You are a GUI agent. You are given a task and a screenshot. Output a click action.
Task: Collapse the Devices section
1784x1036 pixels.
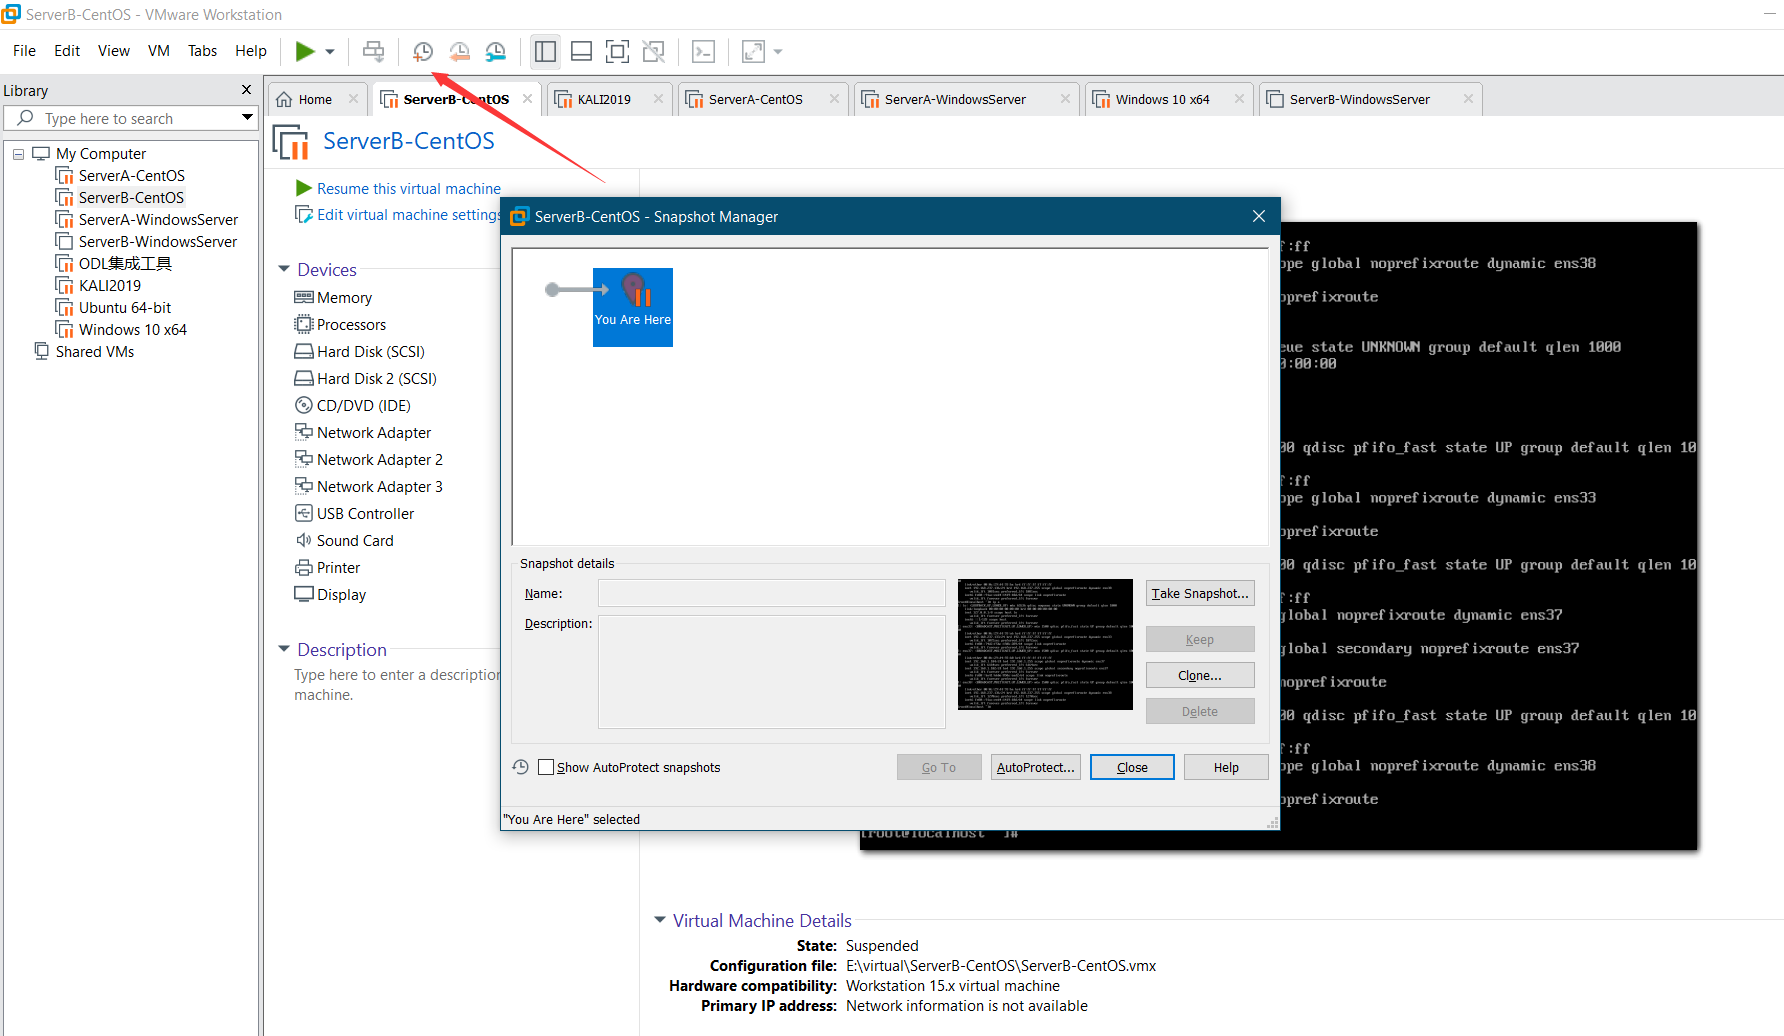284,269
